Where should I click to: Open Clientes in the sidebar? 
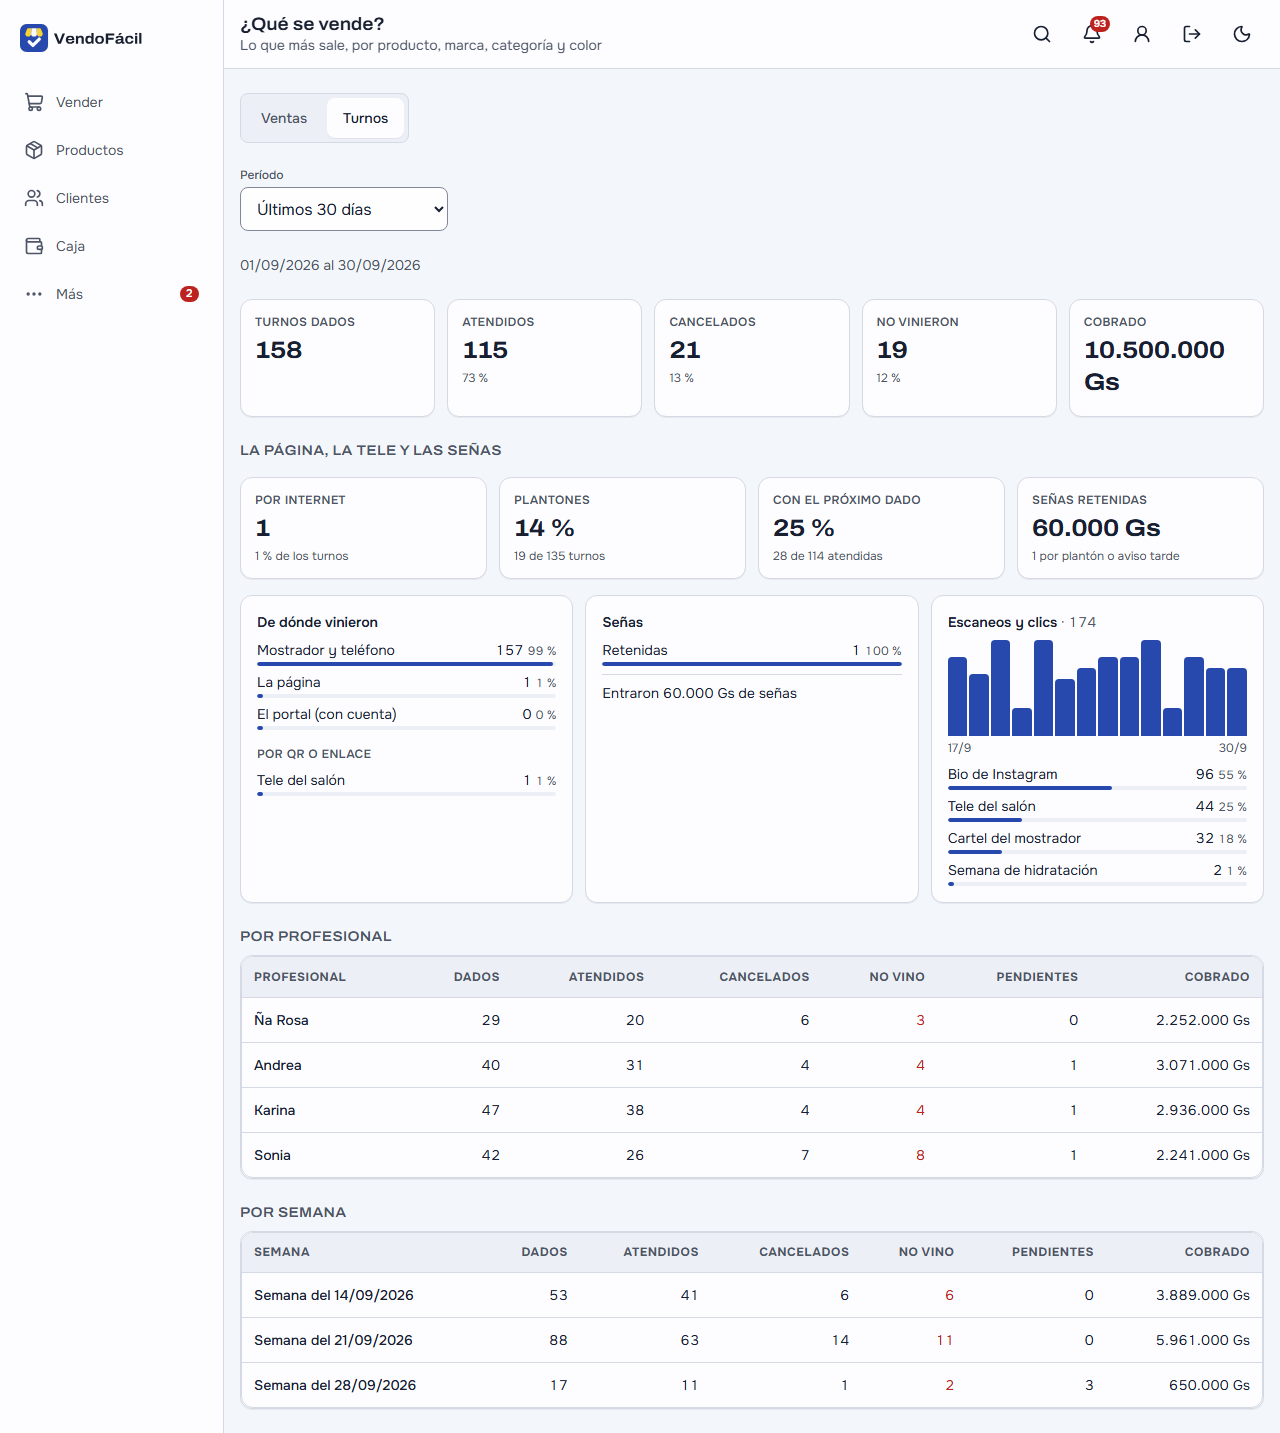[x=112, y=198]
